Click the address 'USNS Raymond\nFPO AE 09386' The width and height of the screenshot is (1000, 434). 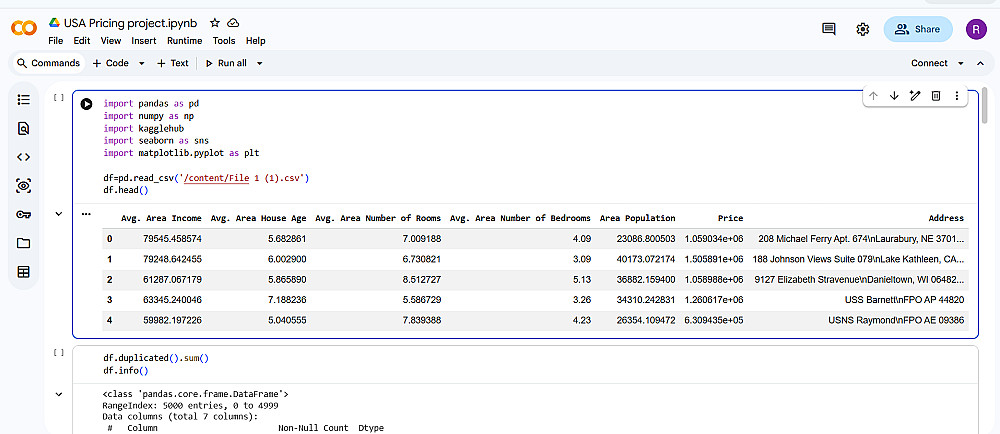point(896,321)
